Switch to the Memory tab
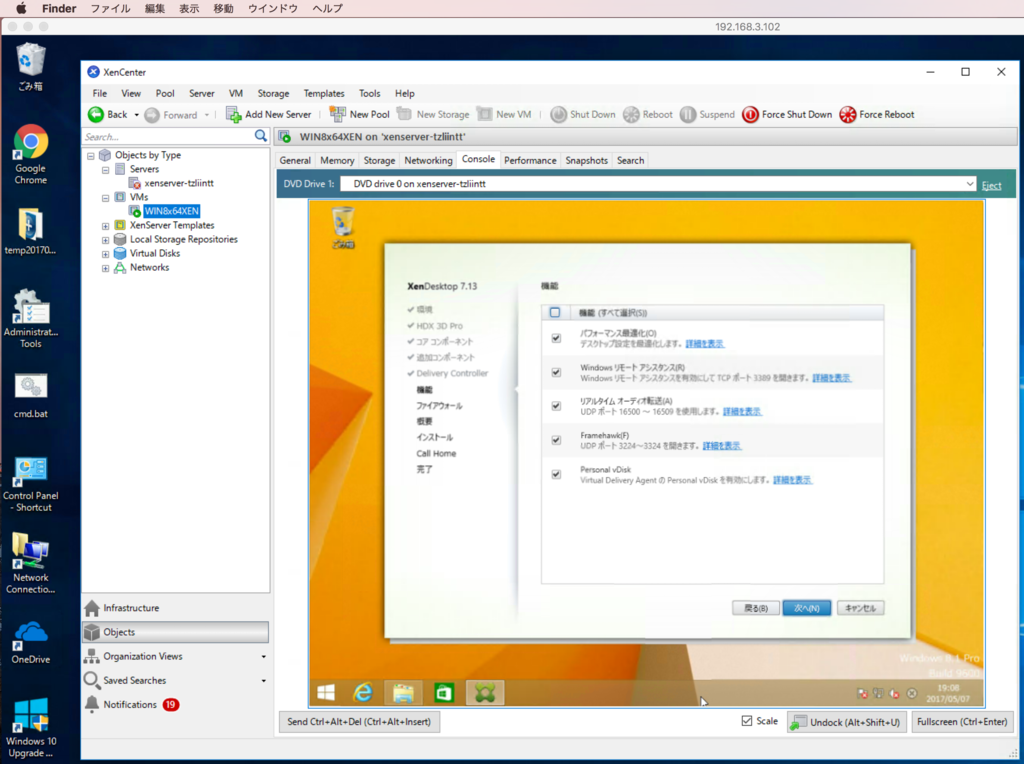This screenshot has width=1024, height=764. tap(337, 160)
